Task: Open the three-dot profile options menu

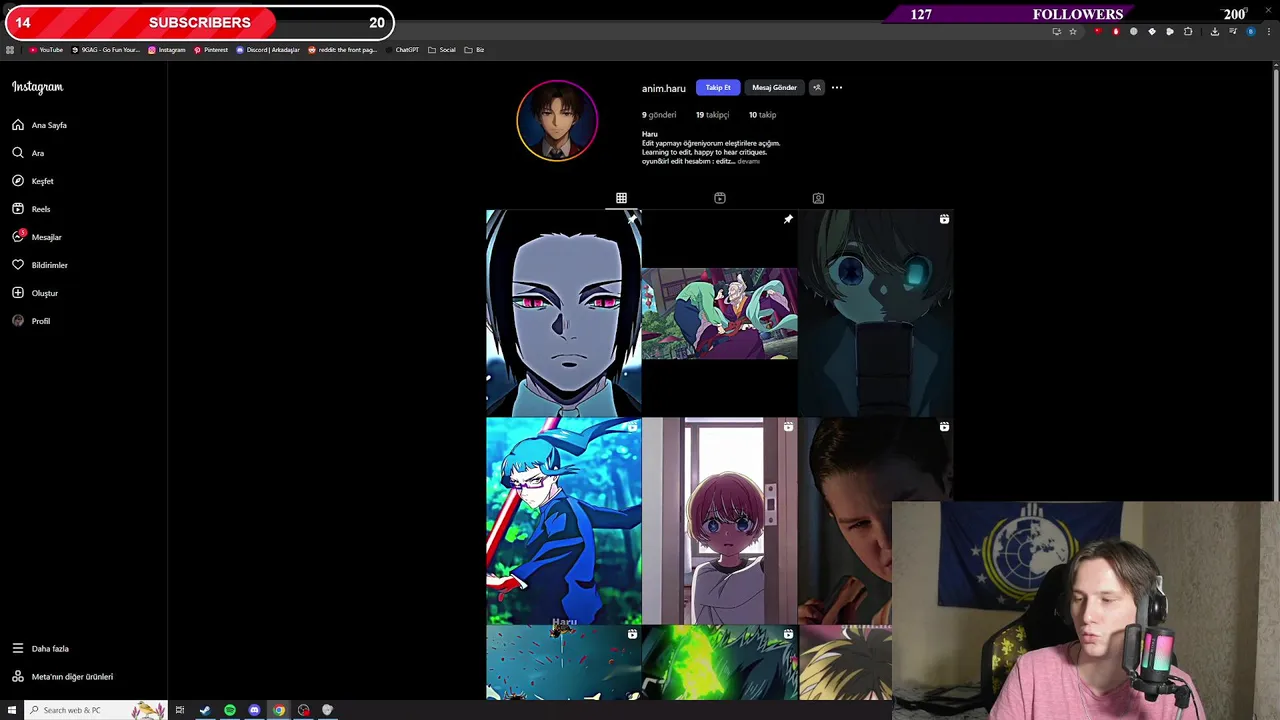Action: pyautogui.click(x=837, y=87)
